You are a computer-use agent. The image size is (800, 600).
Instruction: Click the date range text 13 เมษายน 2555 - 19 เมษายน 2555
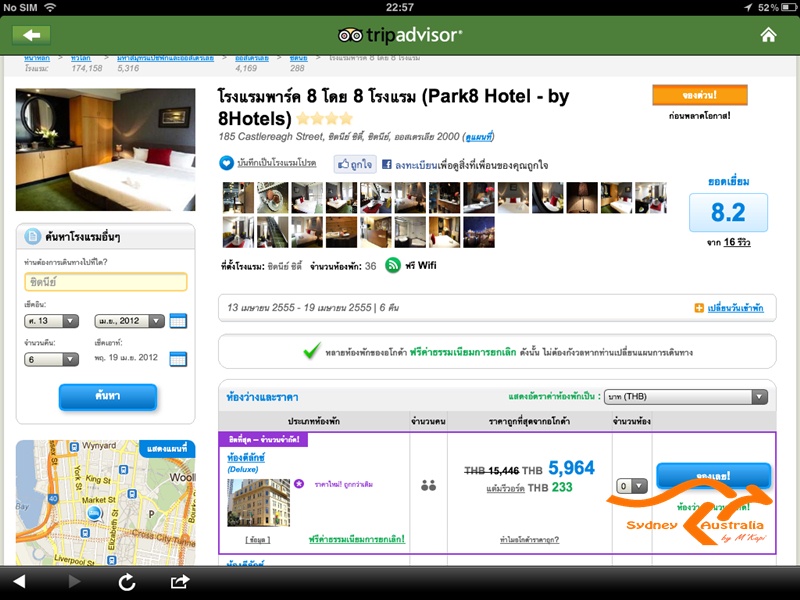299,308
